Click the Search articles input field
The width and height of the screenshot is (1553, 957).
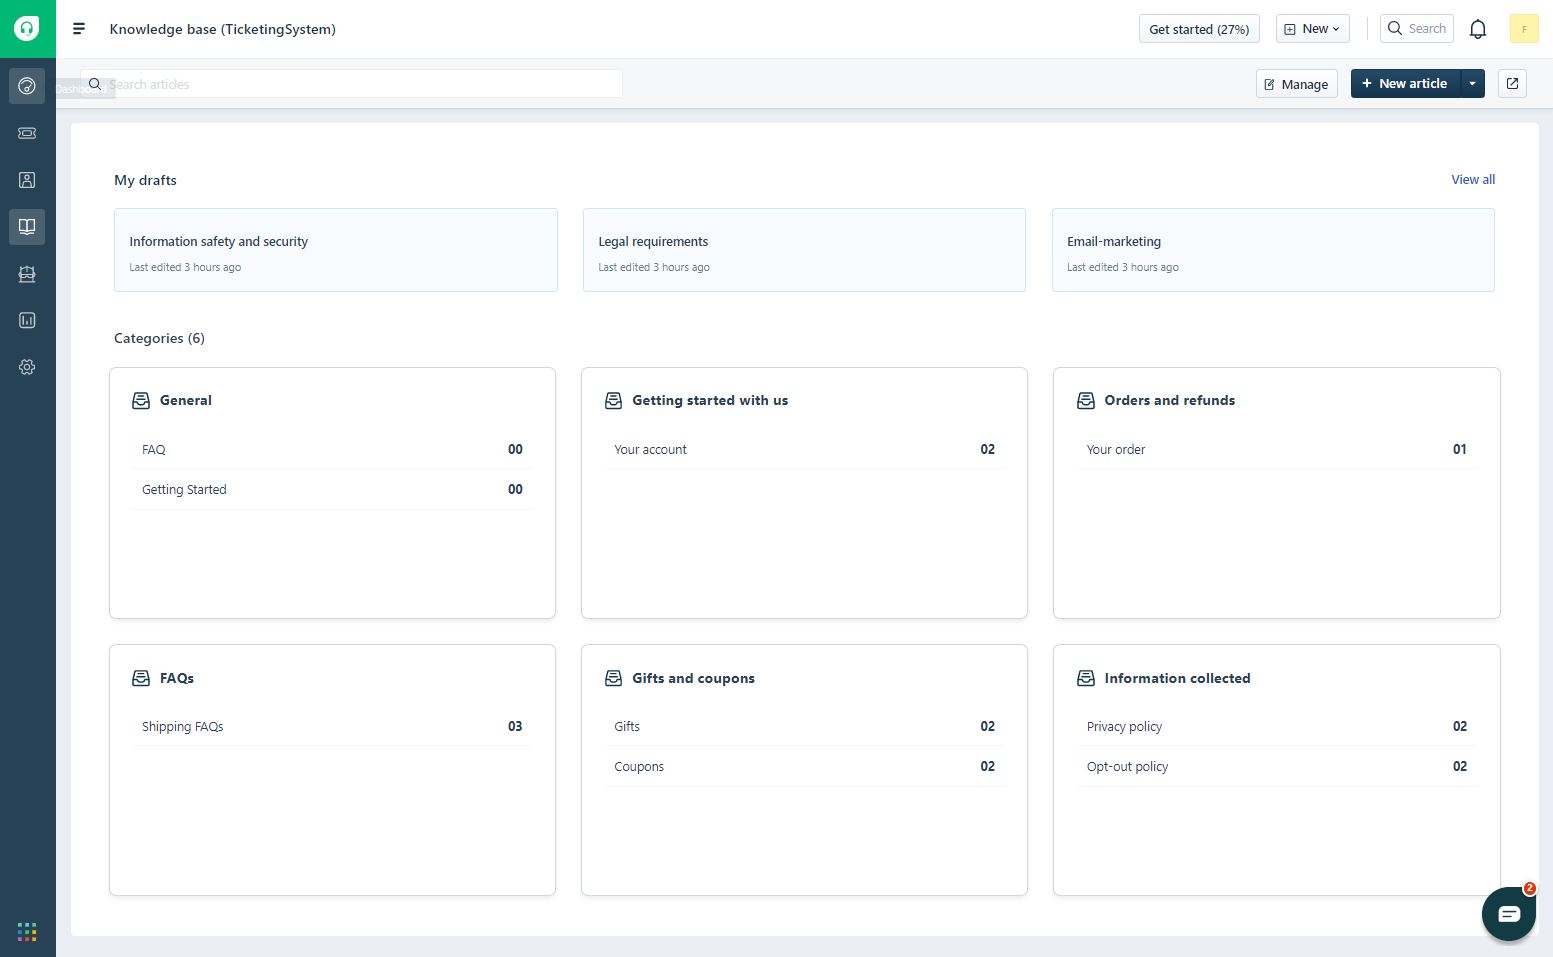click(x=360, y=84)
